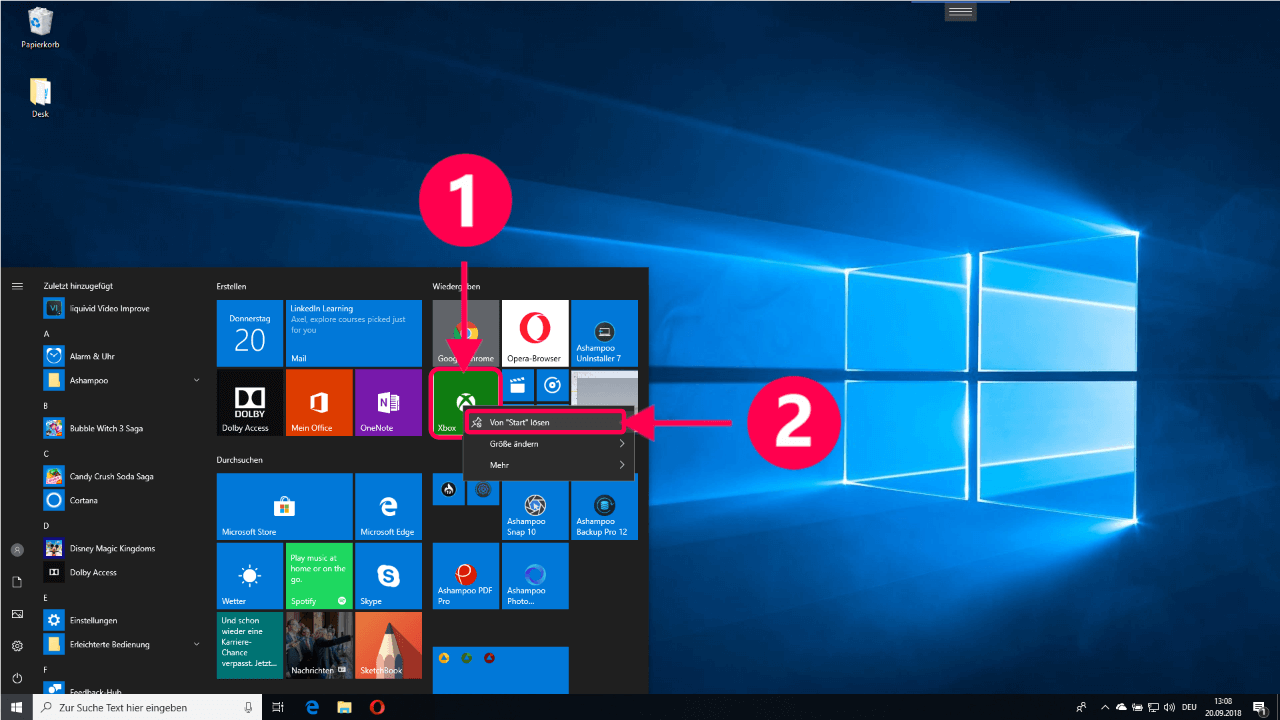This screenshot has height=720, width=1280.
Task: Open Settings gear in Start rail
Action: coord(17,646)
